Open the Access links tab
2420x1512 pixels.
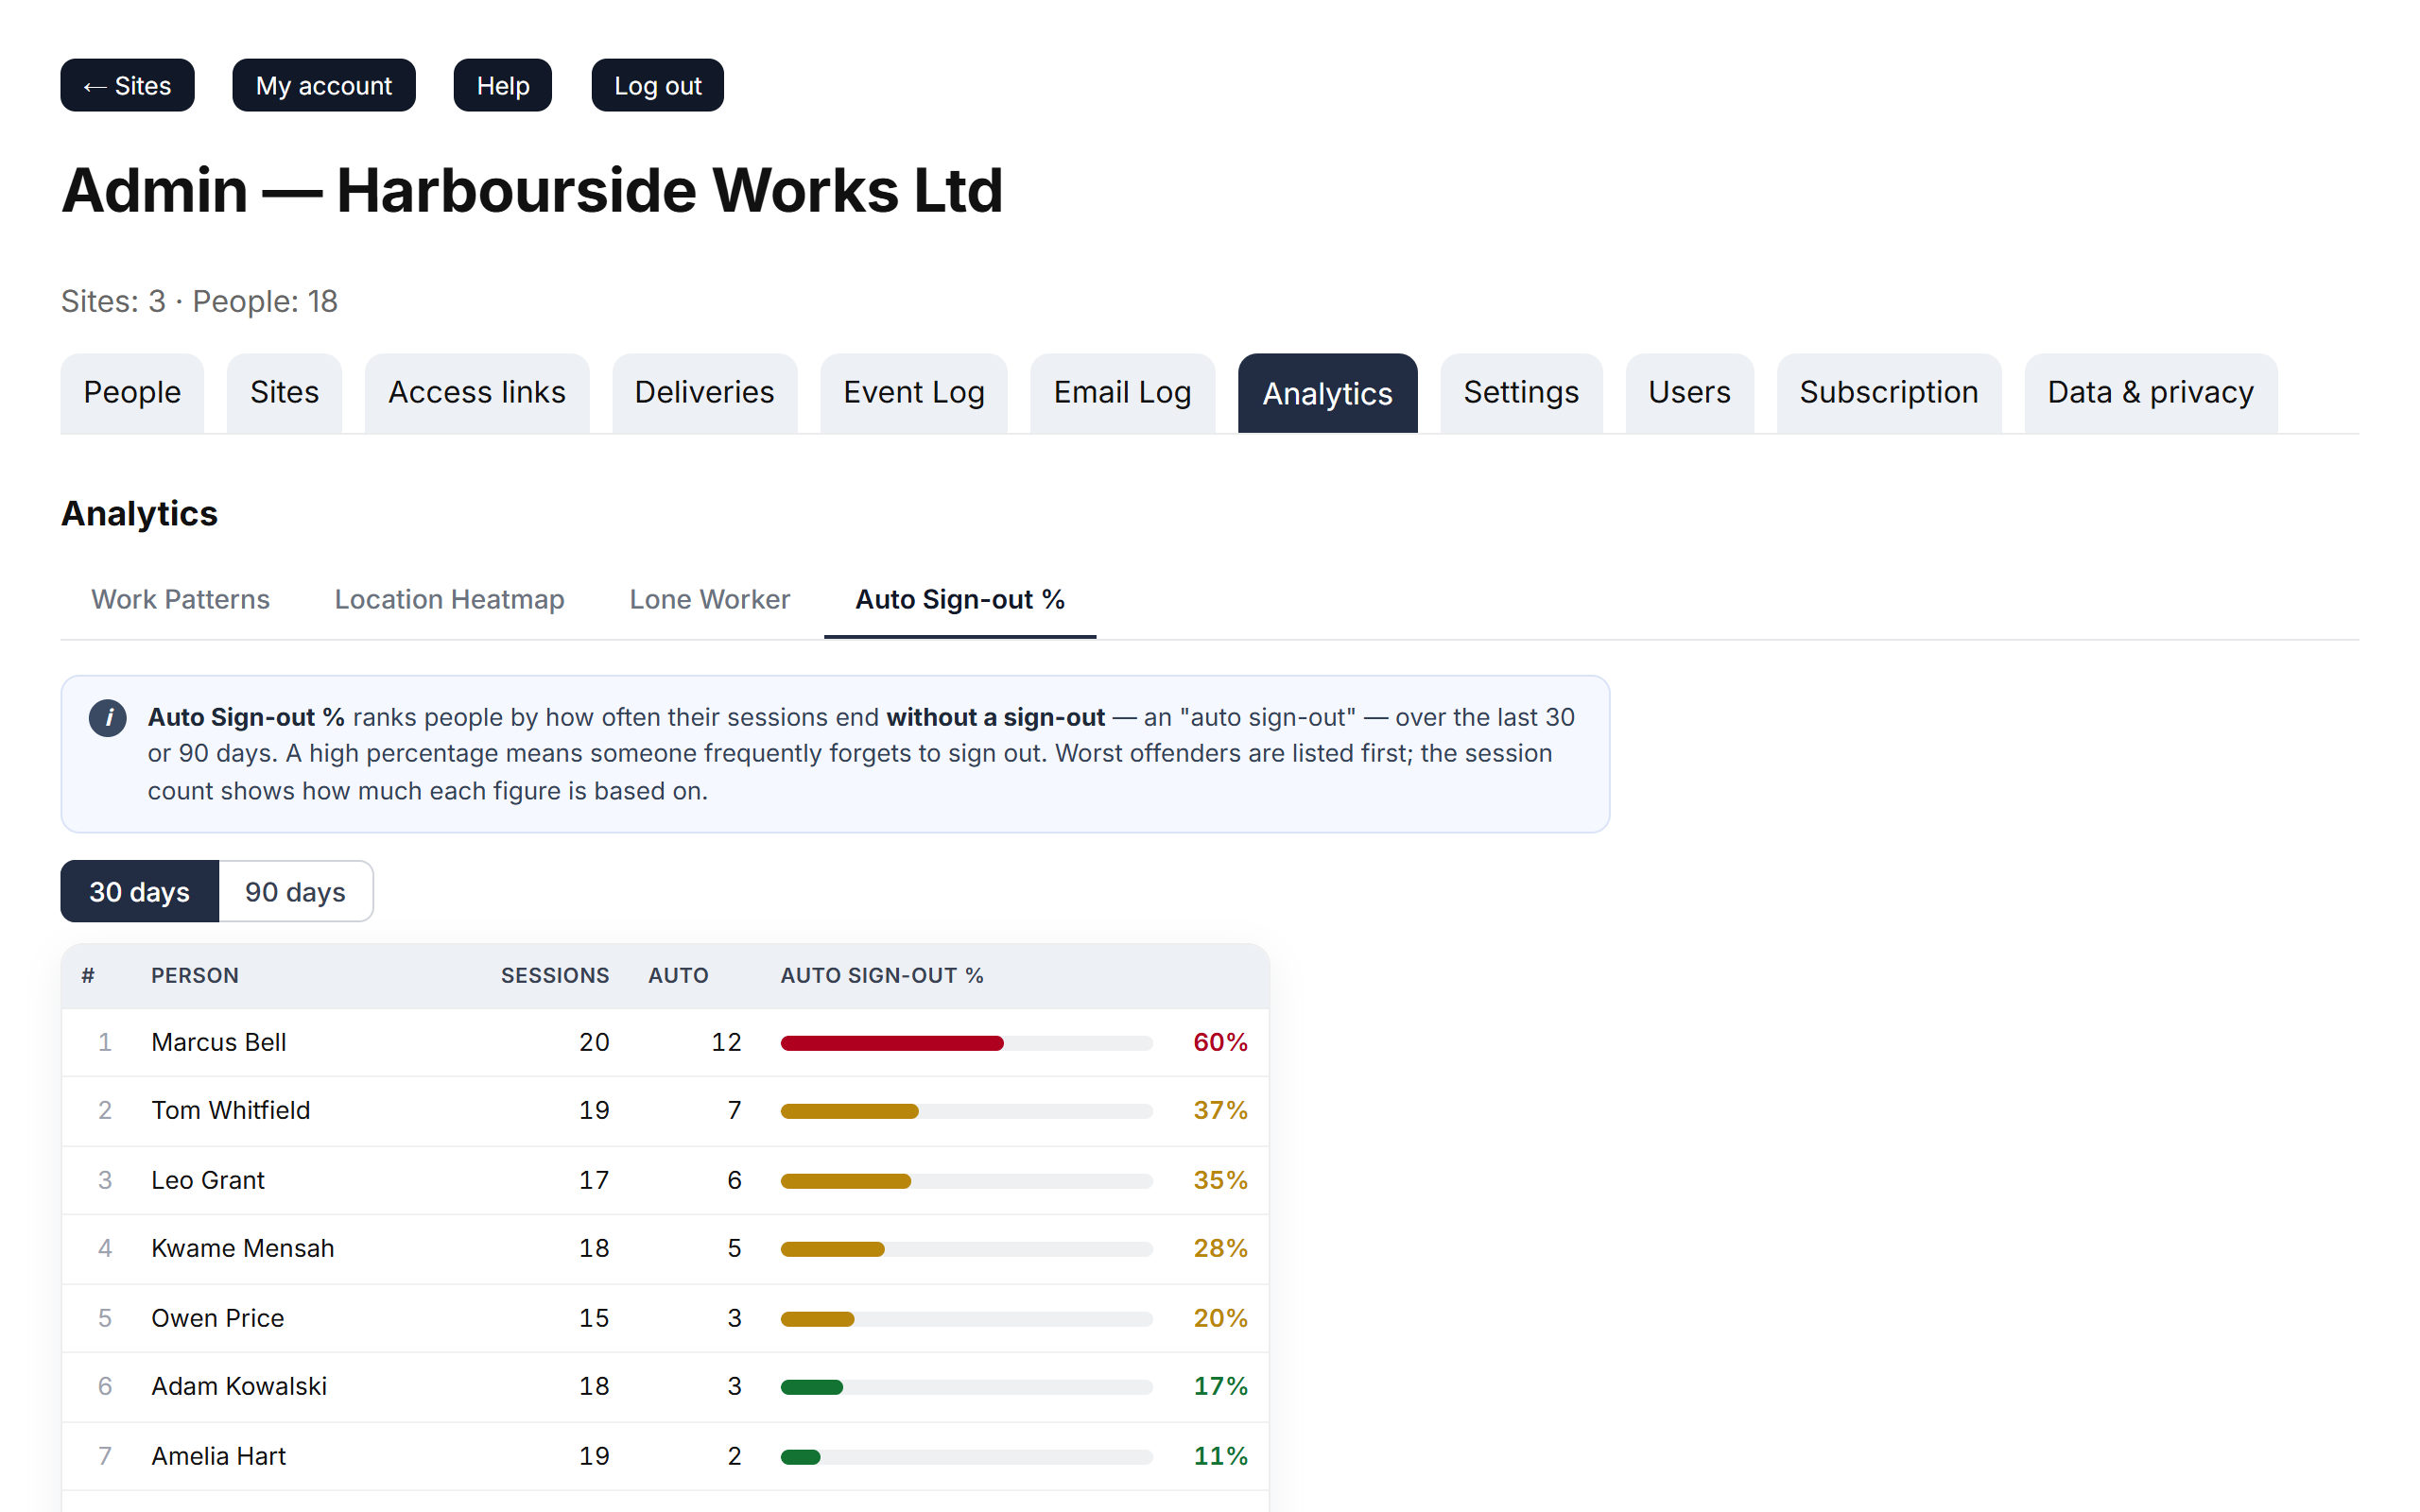coord(477,393)
